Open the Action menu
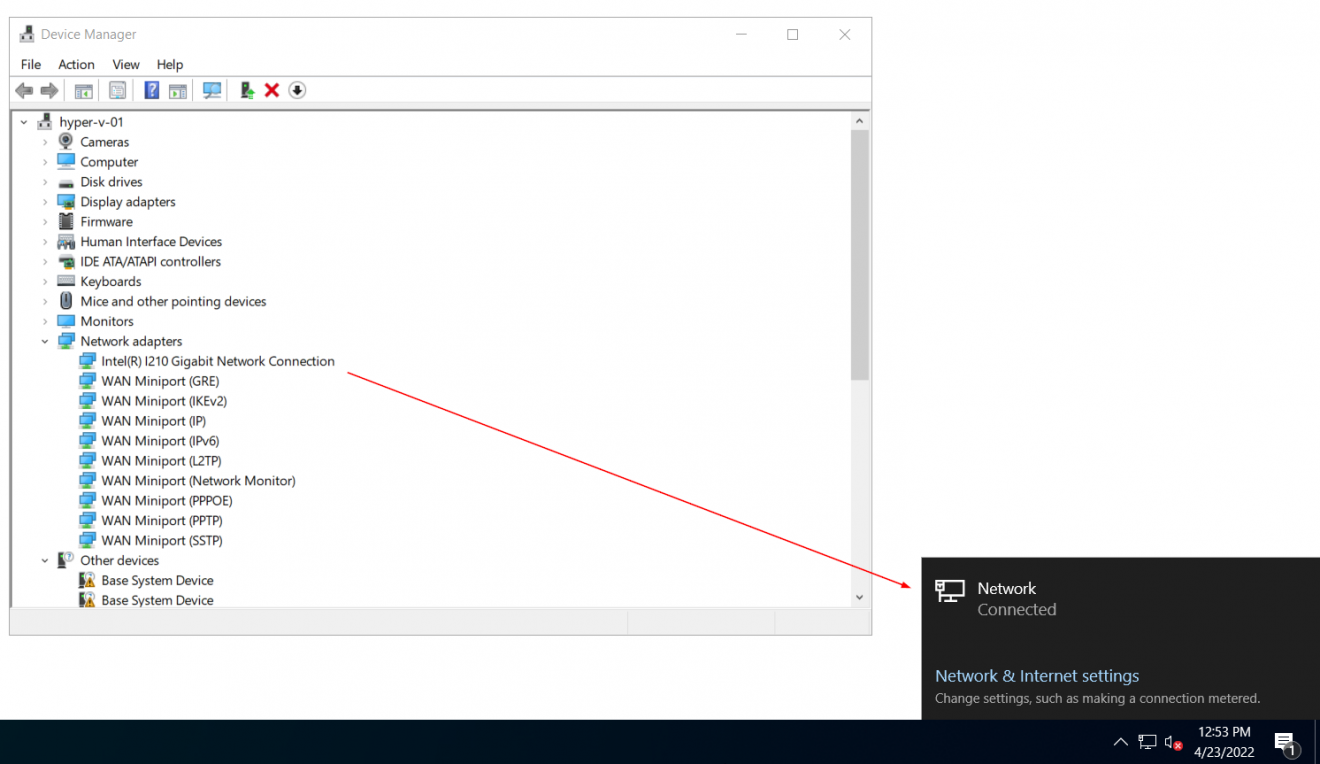Screen dimensions: 1320x764 (76, 64)
